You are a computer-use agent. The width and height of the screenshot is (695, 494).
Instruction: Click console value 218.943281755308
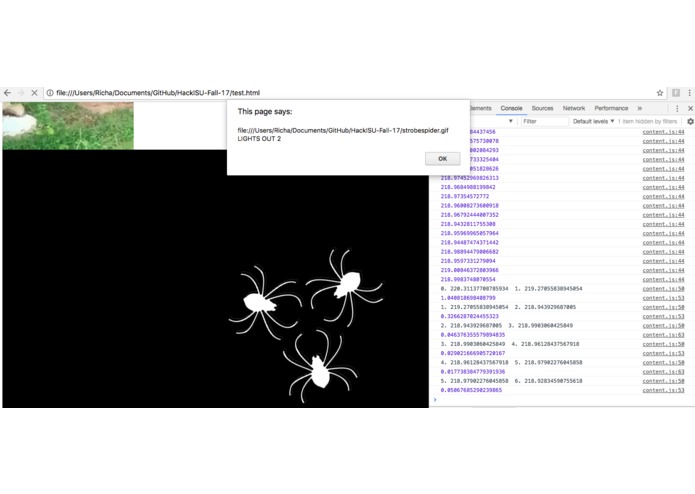468,224
